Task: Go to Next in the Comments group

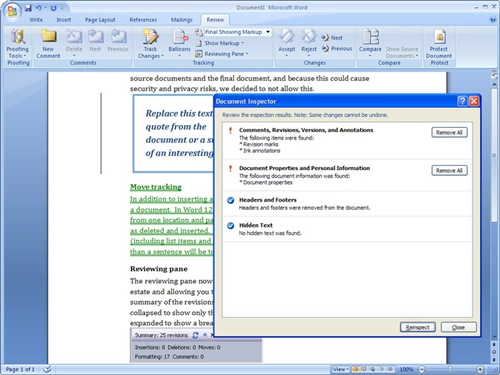Action: [x=95, y=41]
